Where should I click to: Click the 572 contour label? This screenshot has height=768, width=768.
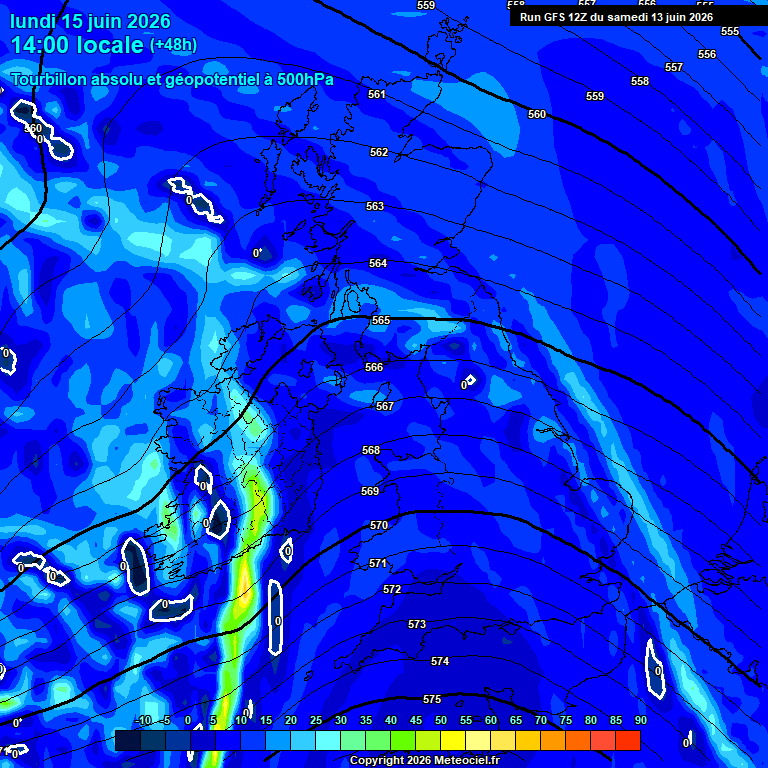pyautogui.click(x=392, y=589)
